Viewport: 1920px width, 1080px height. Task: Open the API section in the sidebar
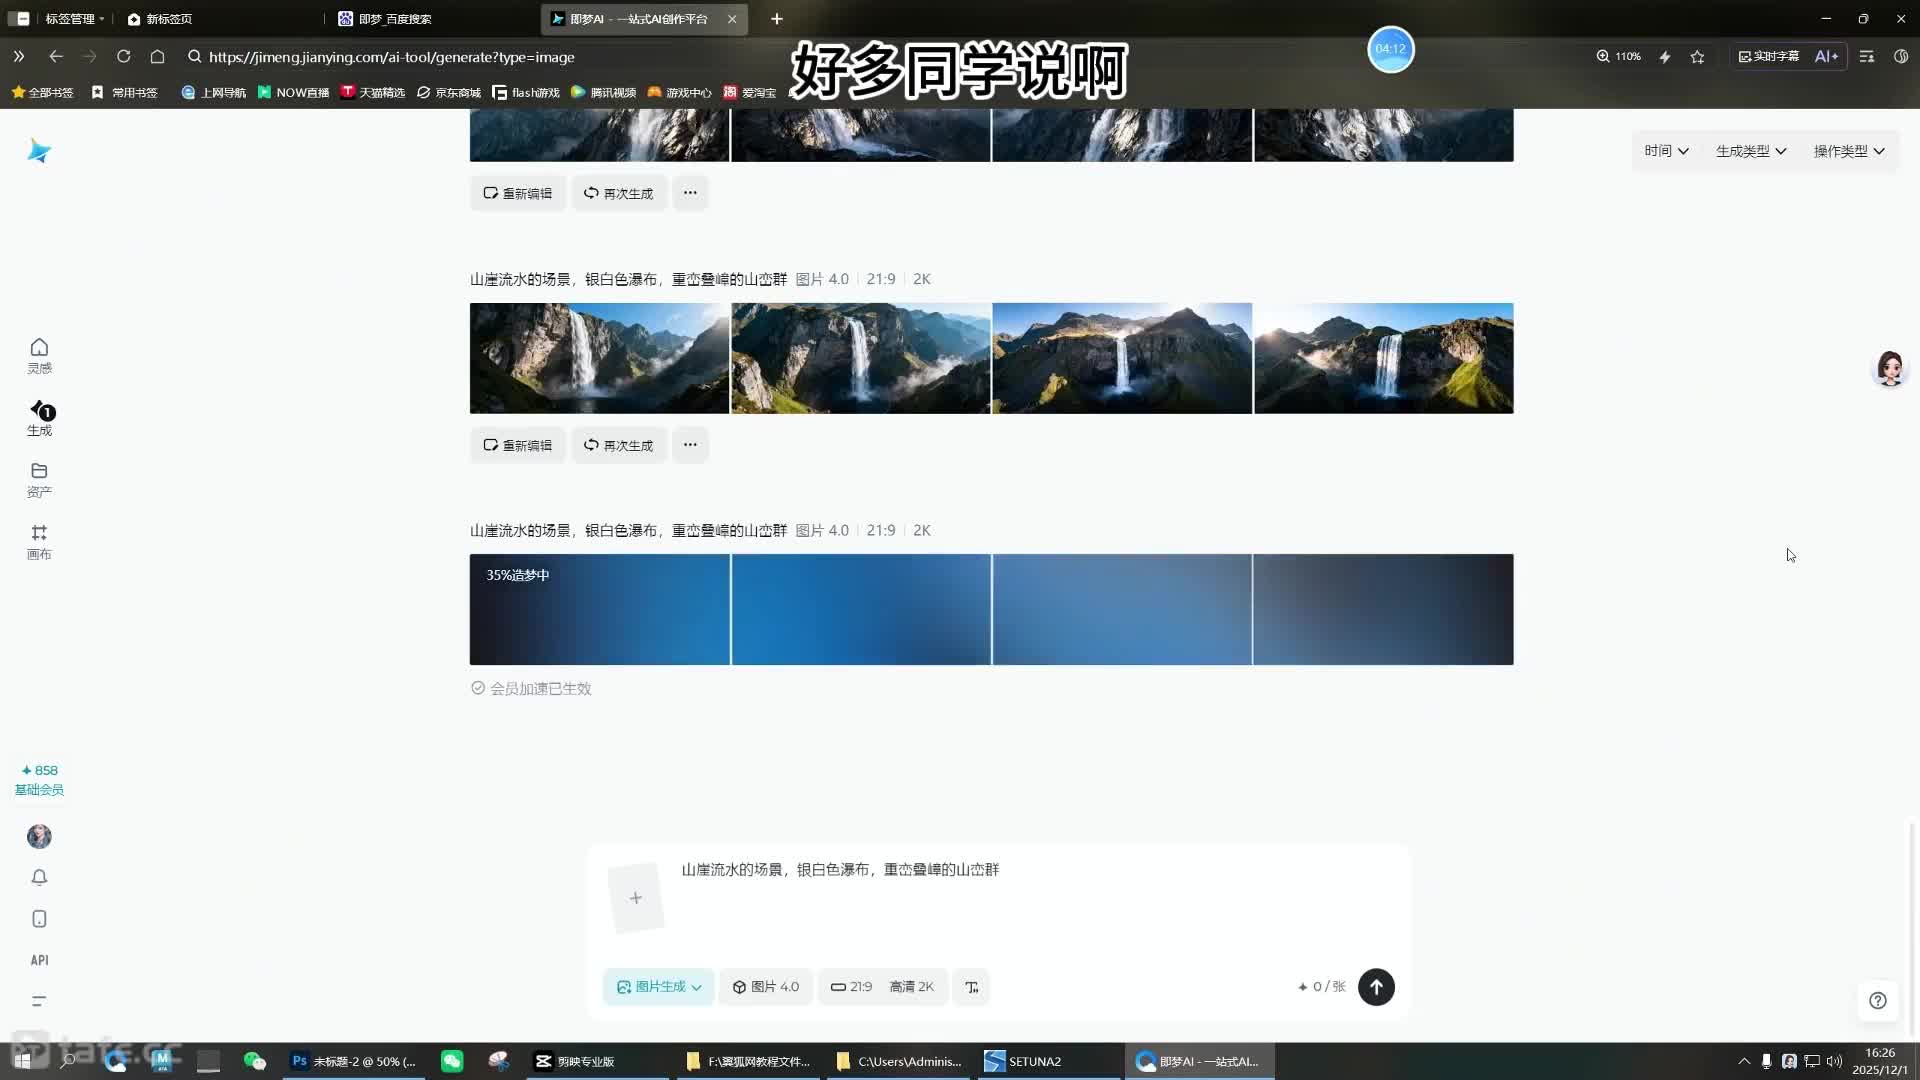pos(39,959)
